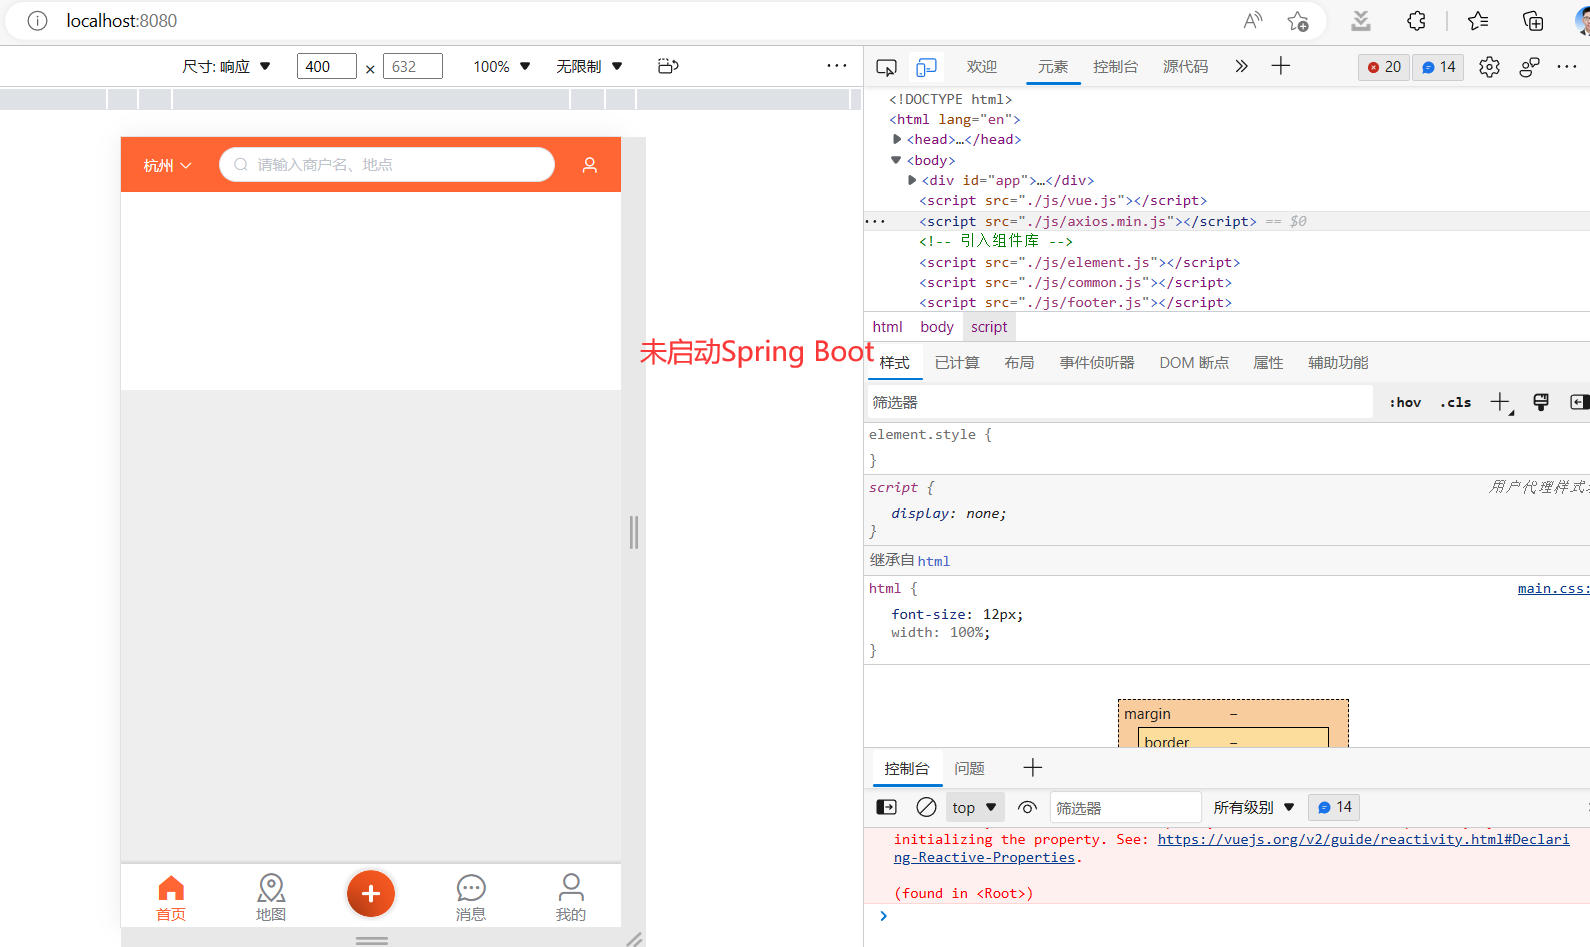Image resolution: width=1590 pixels, height=947 pixels.
Task: Switch to the 布局 layout tab
Action: pyautogui.click(x=1019, y=362)
